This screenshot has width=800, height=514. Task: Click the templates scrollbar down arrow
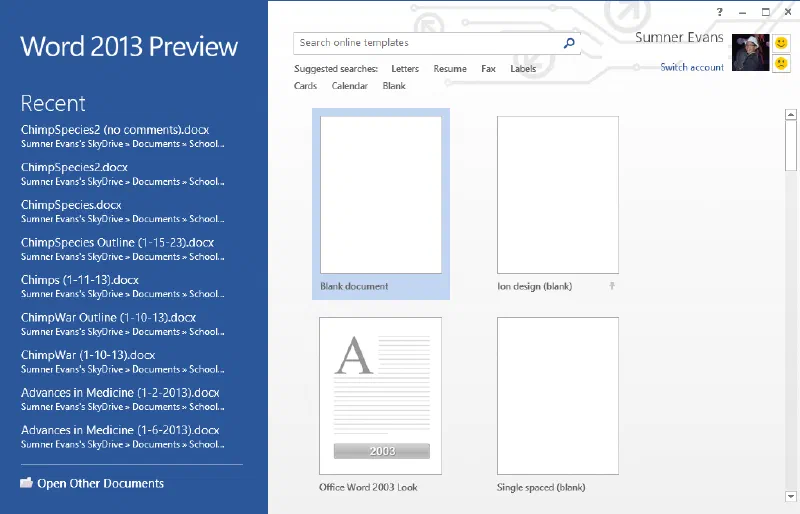coord(791,496)
